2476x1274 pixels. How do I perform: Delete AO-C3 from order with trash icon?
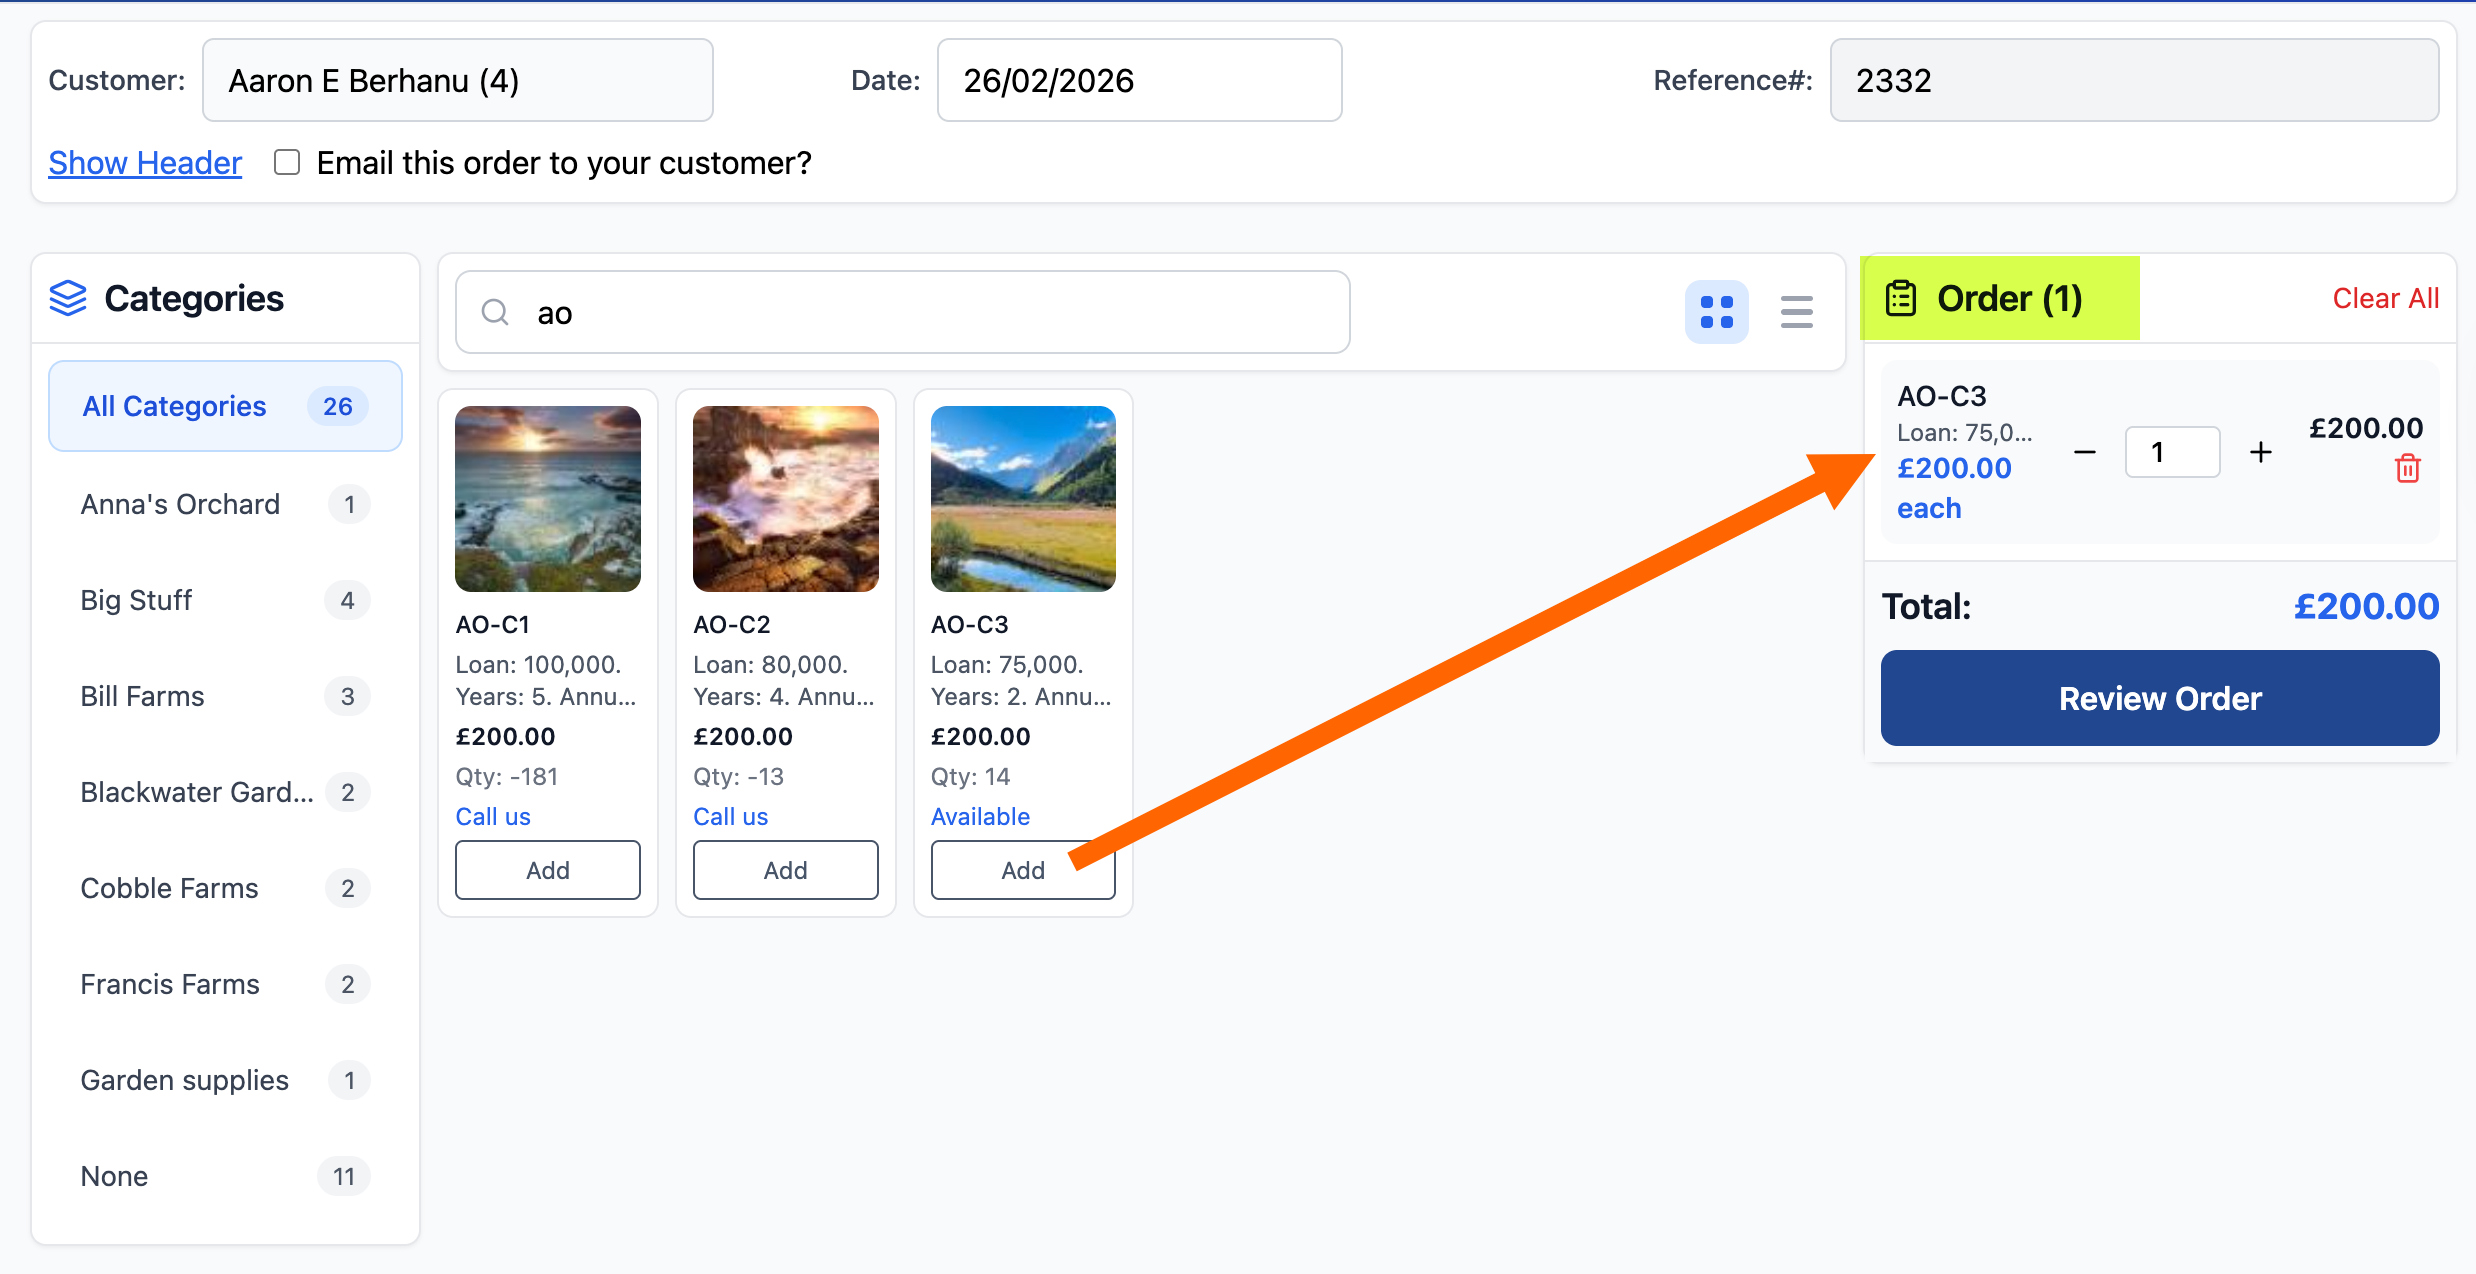[x=2407, y=468]
